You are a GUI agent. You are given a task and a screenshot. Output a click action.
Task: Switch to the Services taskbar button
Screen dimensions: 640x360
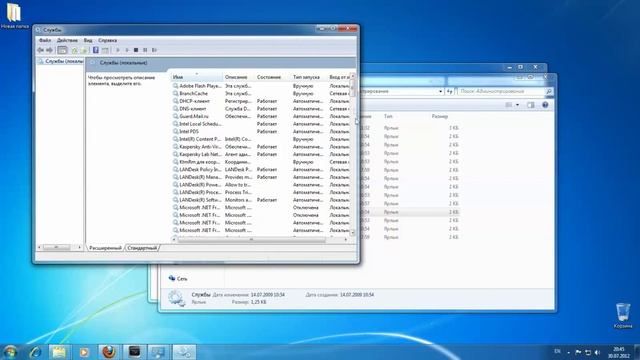(x=184, y=352)
